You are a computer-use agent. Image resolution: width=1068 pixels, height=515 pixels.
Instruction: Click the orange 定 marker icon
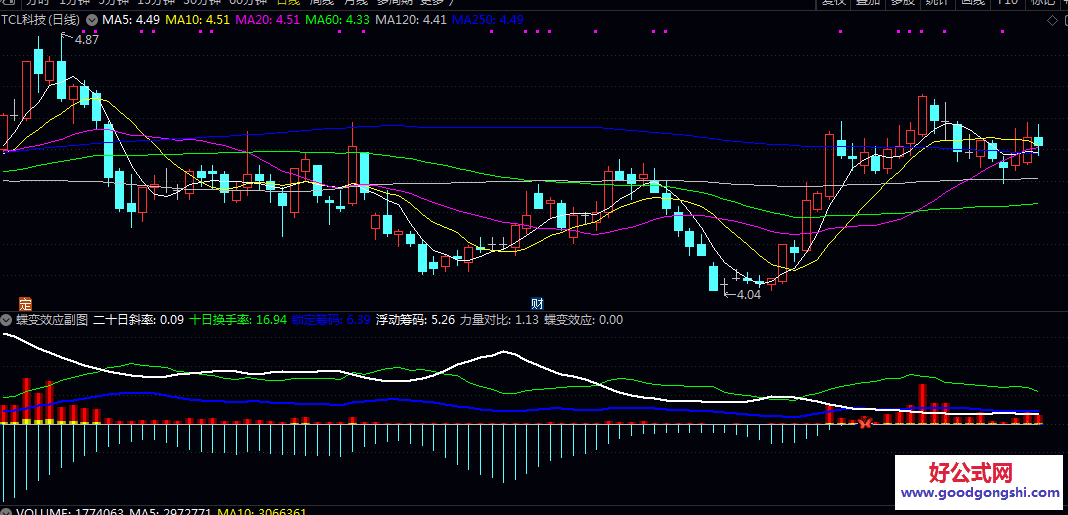(26, 303)
